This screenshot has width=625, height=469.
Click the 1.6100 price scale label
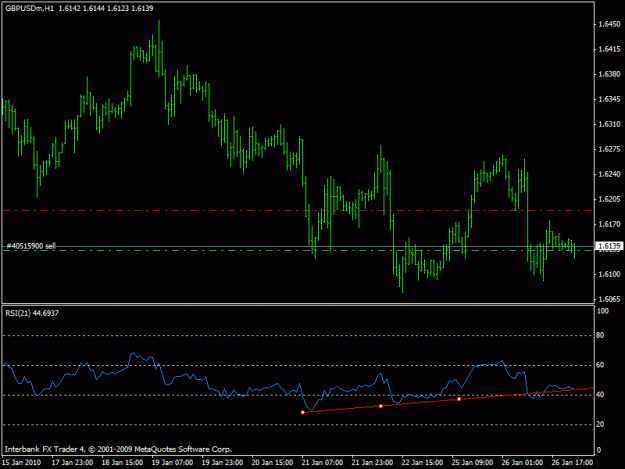(x=609, y=274)
